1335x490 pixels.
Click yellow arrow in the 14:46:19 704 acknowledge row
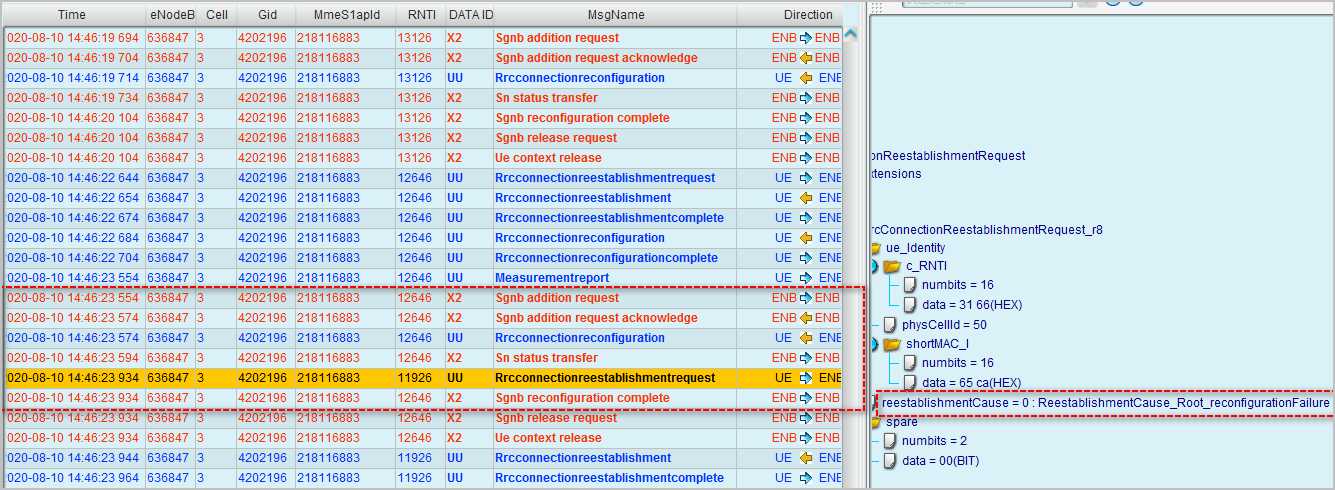coord(806,58)
